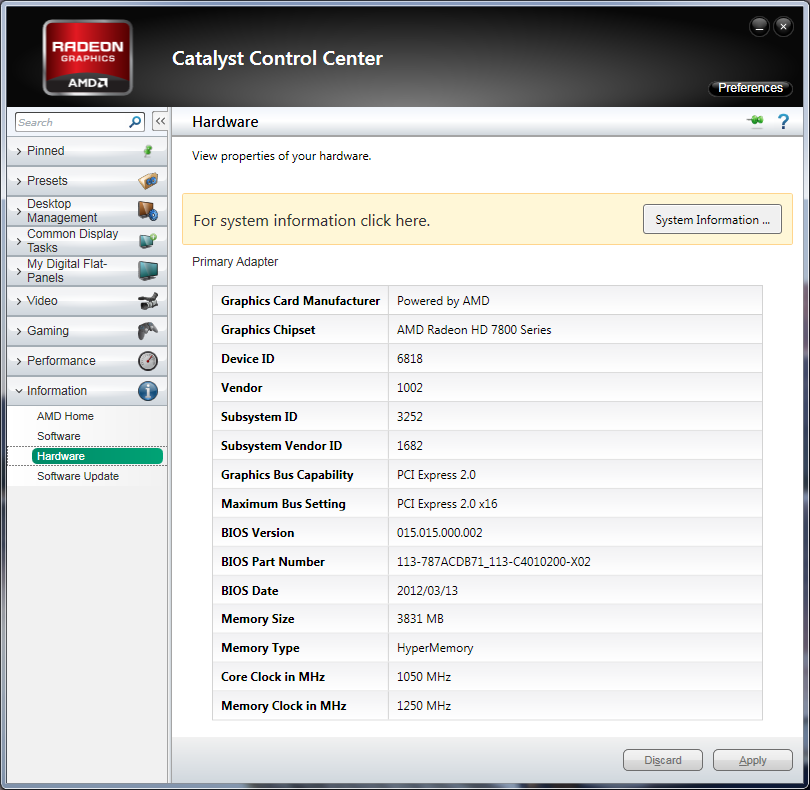The width and height of the screenshot is (810, 790).
Task: Click the Powered by AMD manufacturer value
Action: pos(443,301)
